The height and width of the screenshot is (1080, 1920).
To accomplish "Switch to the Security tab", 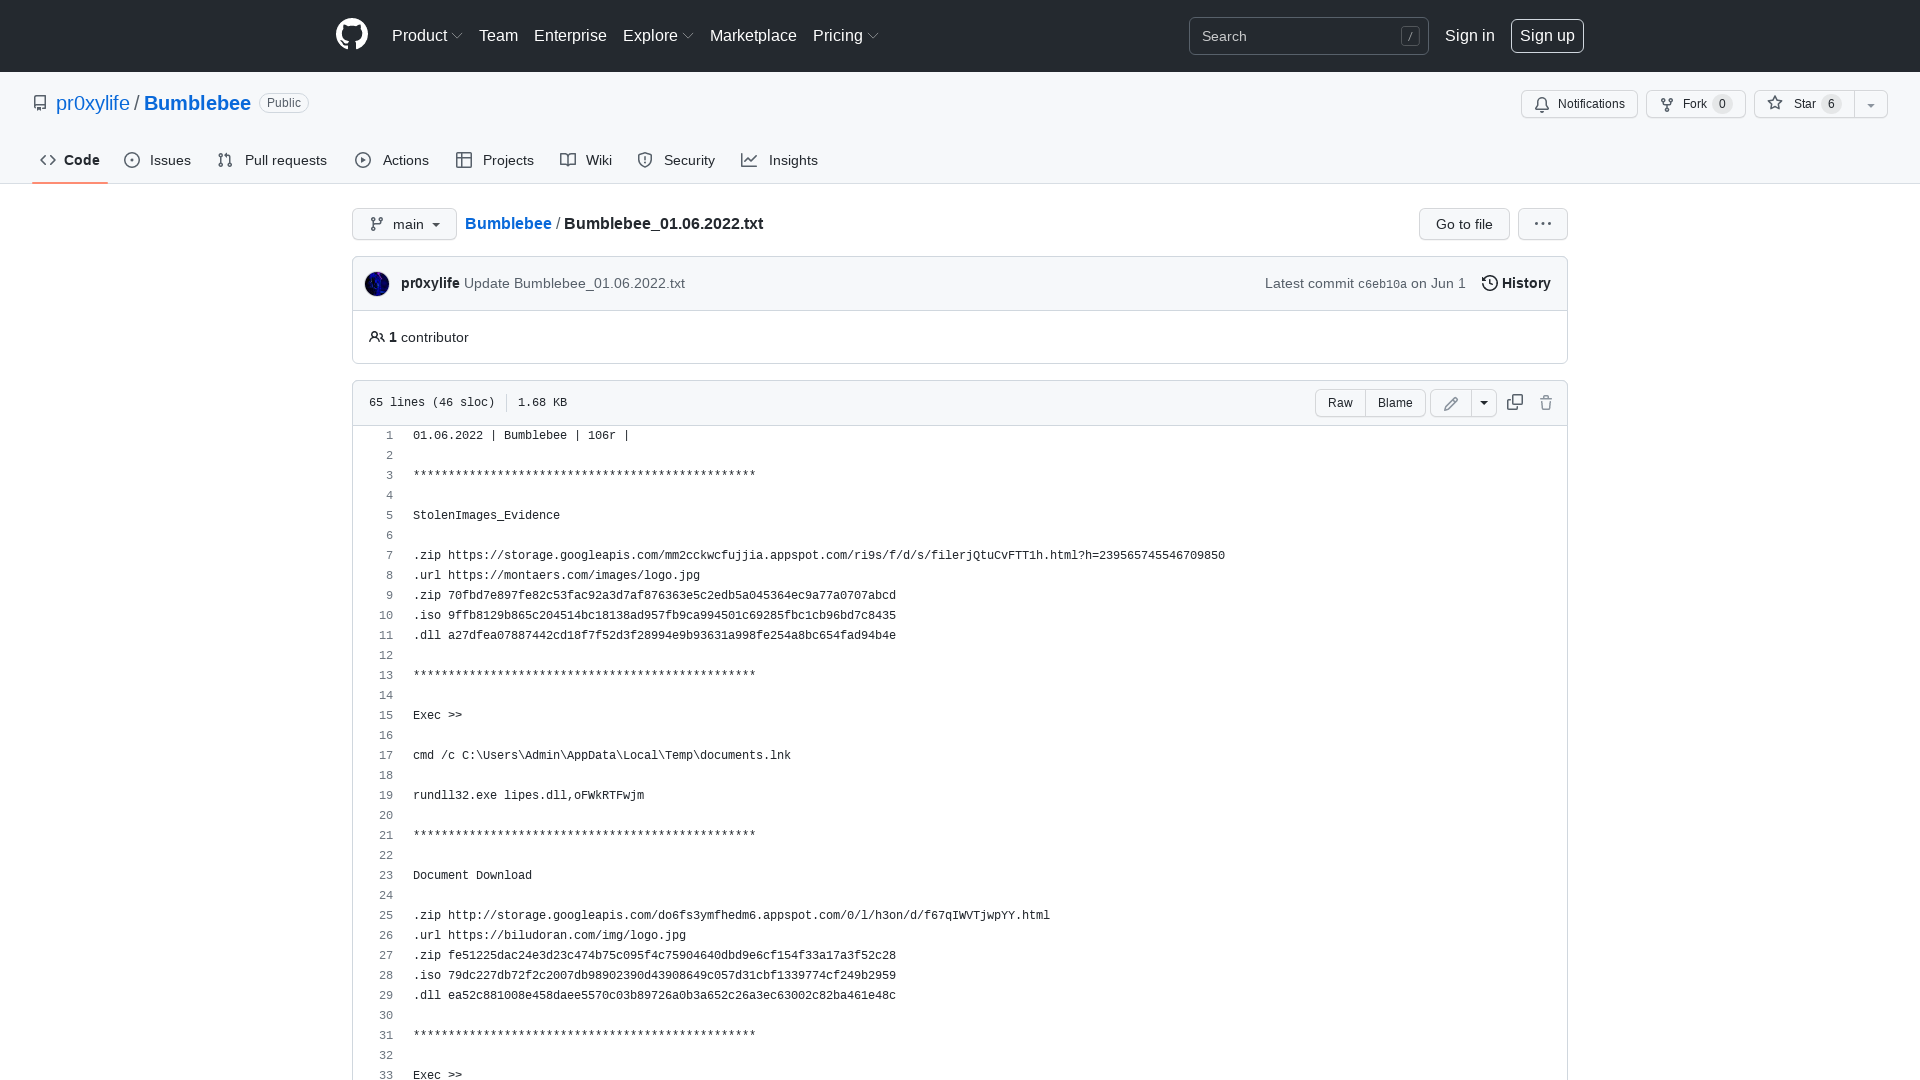I will tap(676, 160).
